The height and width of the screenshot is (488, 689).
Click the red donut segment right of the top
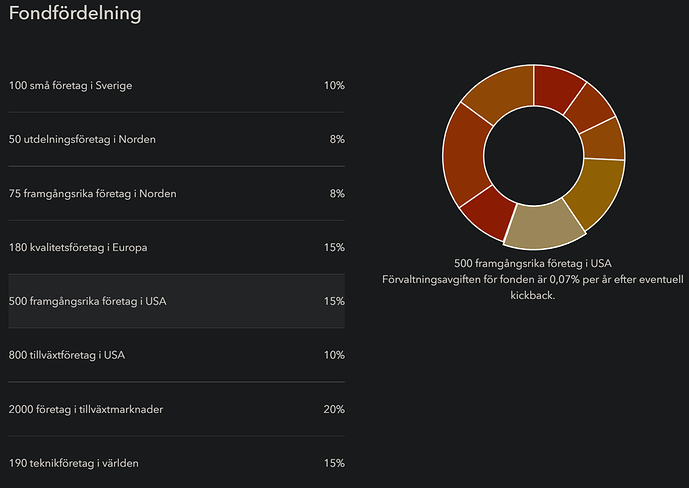coord(559,86)
